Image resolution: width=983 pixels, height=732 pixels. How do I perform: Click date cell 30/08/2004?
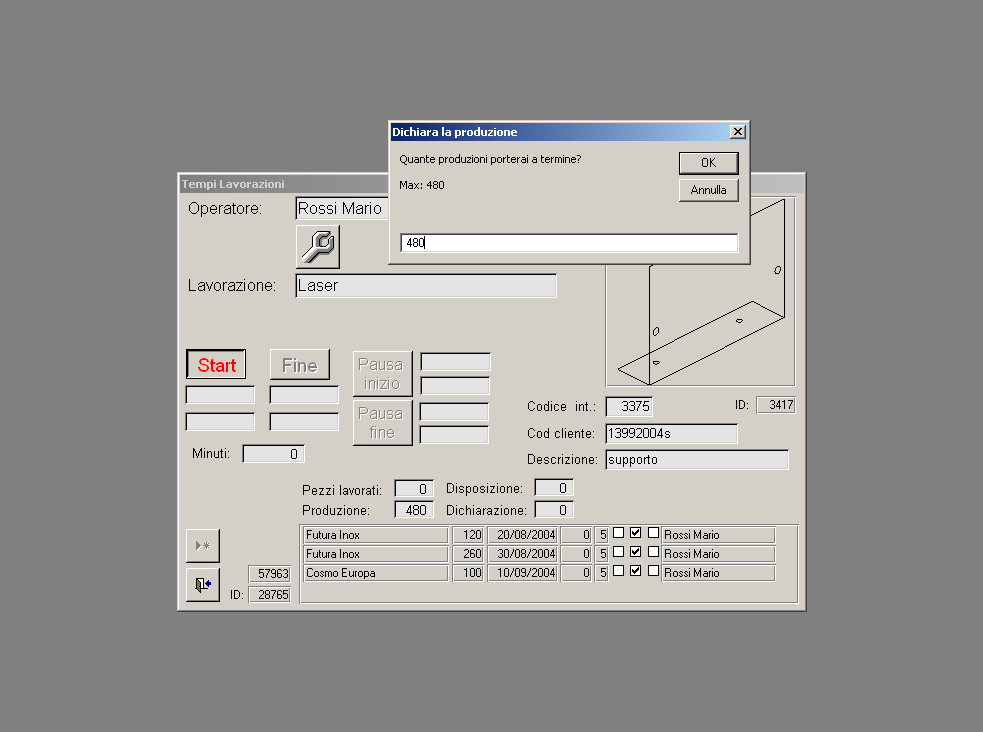tap(522, 554)
